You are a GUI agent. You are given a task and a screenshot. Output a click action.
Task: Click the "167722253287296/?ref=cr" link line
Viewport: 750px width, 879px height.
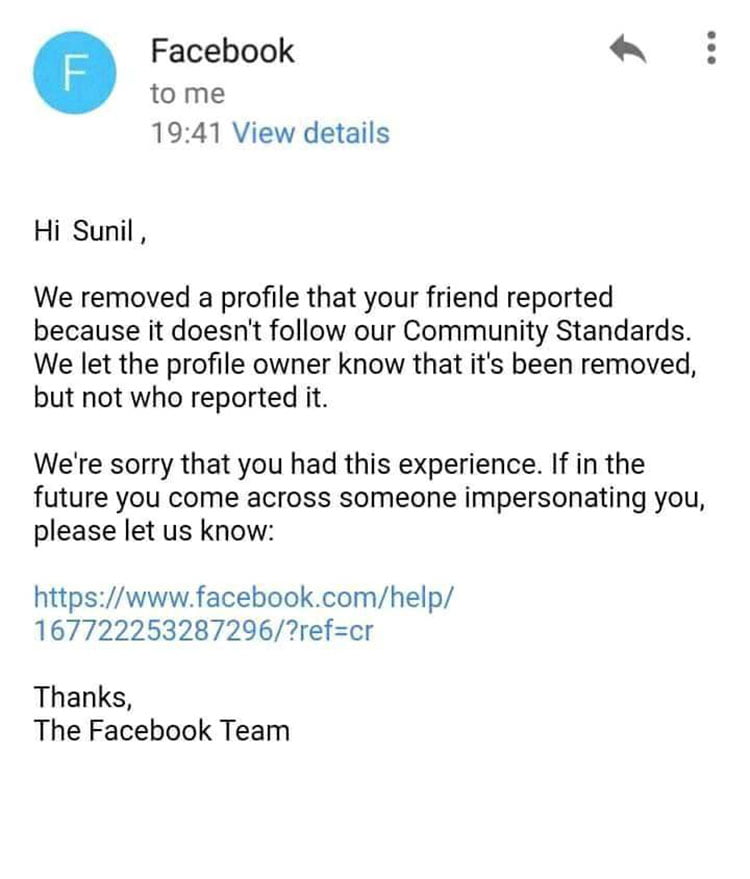[x=204, y=631]
